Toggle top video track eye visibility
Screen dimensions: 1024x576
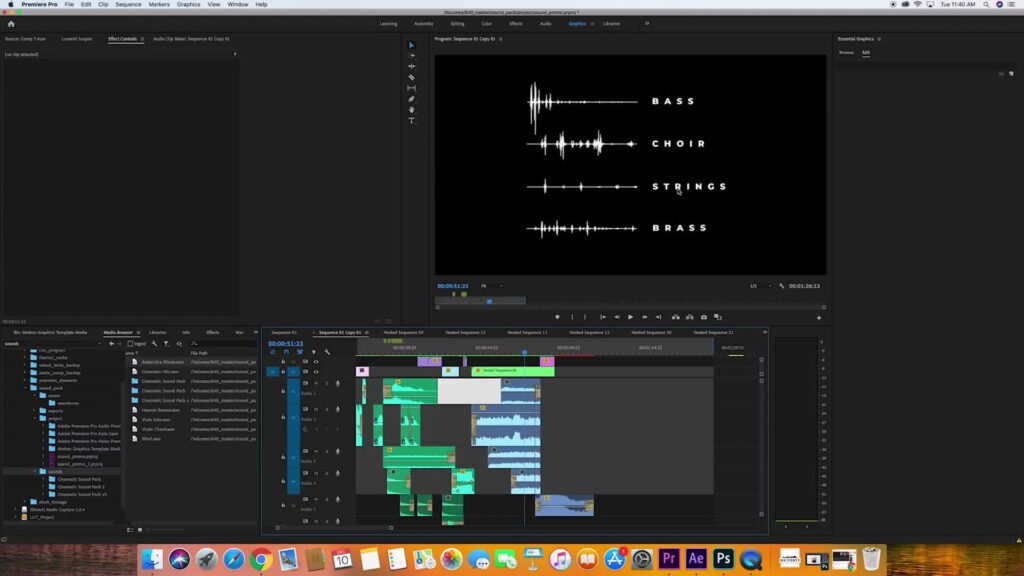coord(316,362)
